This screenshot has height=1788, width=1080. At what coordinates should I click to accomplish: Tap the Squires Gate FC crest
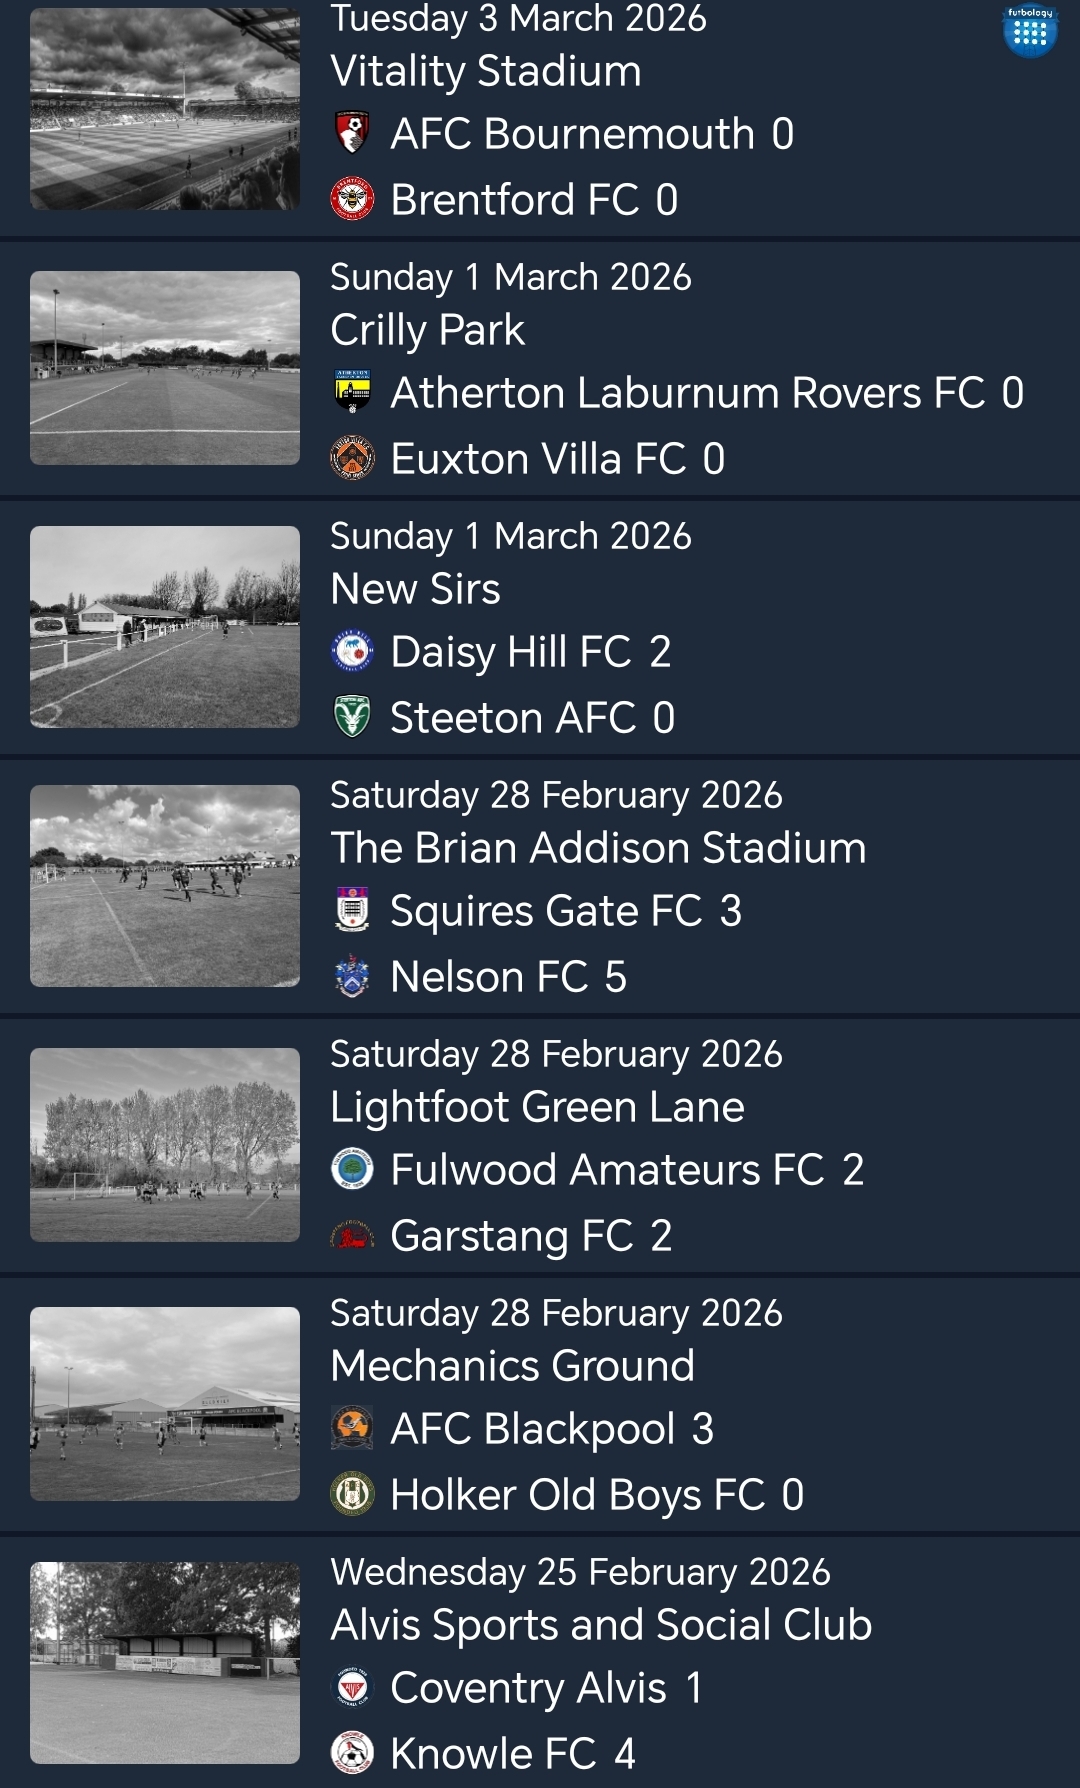[x=352, y=910]
